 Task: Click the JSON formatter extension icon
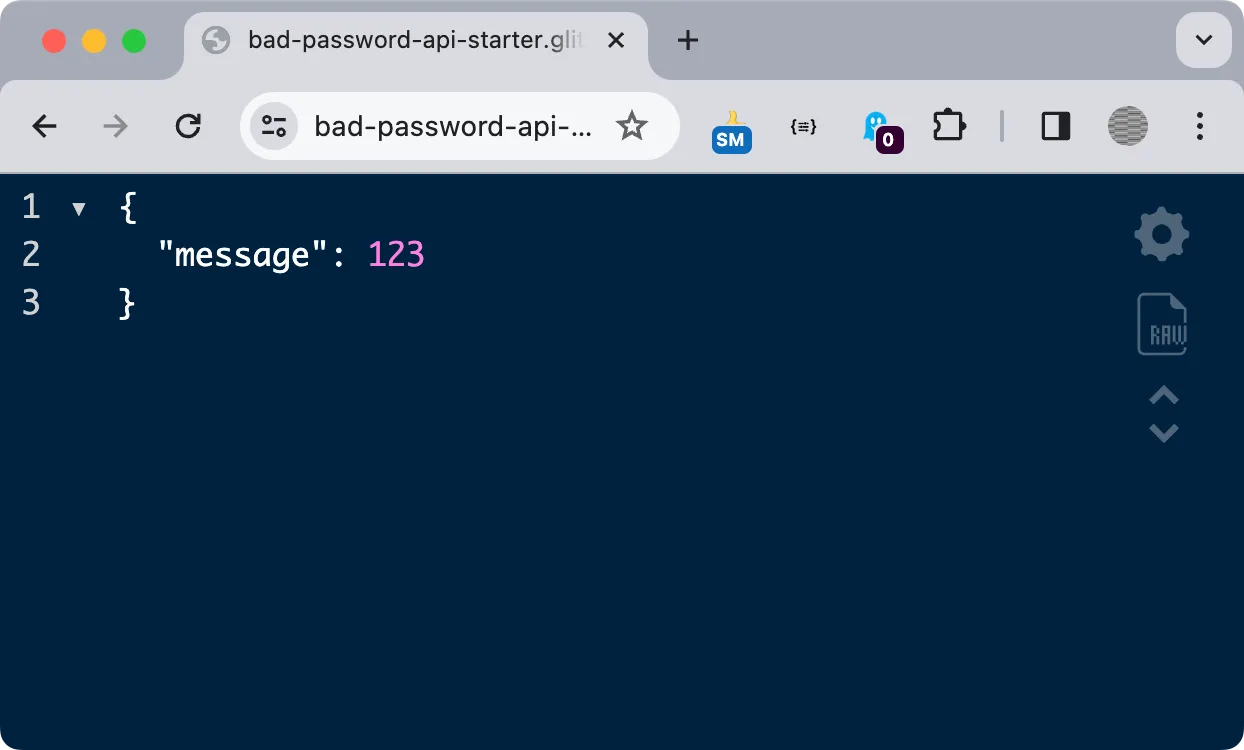tap(803, 126)
